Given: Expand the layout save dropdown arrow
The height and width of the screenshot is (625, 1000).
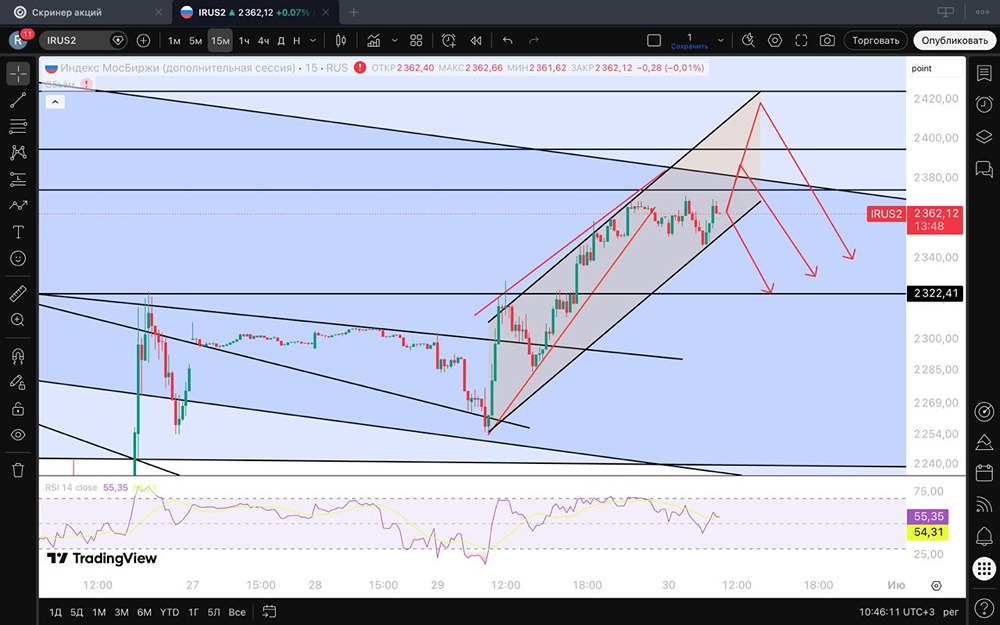Looking at the screenshot, I should tap(721, 40).
